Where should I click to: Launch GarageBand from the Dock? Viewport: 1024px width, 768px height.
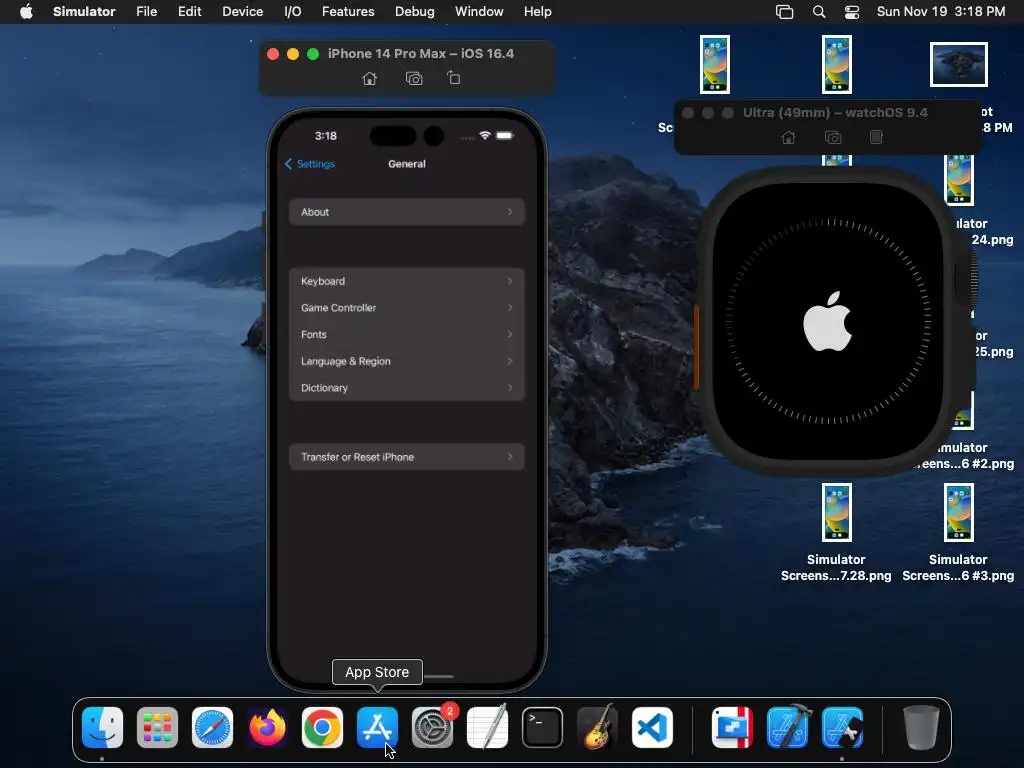coord(597,727)
